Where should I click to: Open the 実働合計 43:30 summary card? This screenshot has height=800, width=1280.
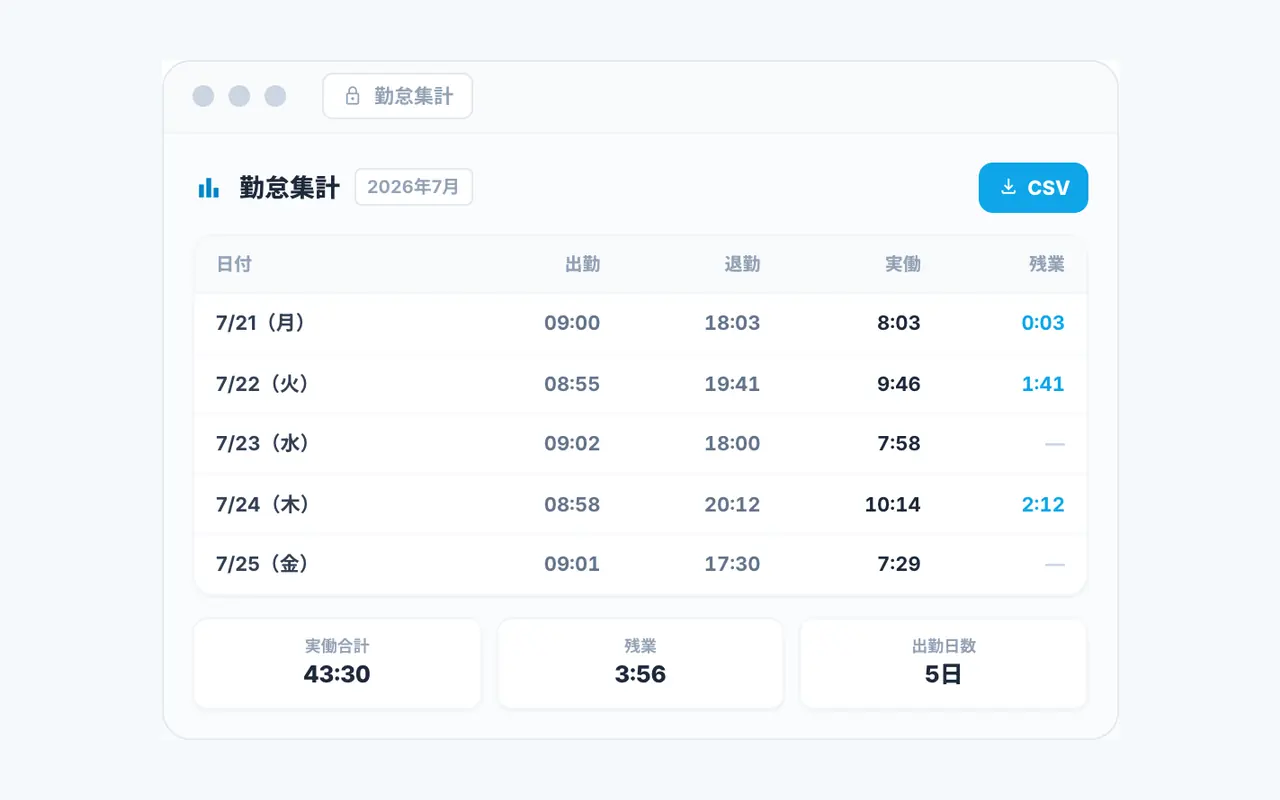337,663
